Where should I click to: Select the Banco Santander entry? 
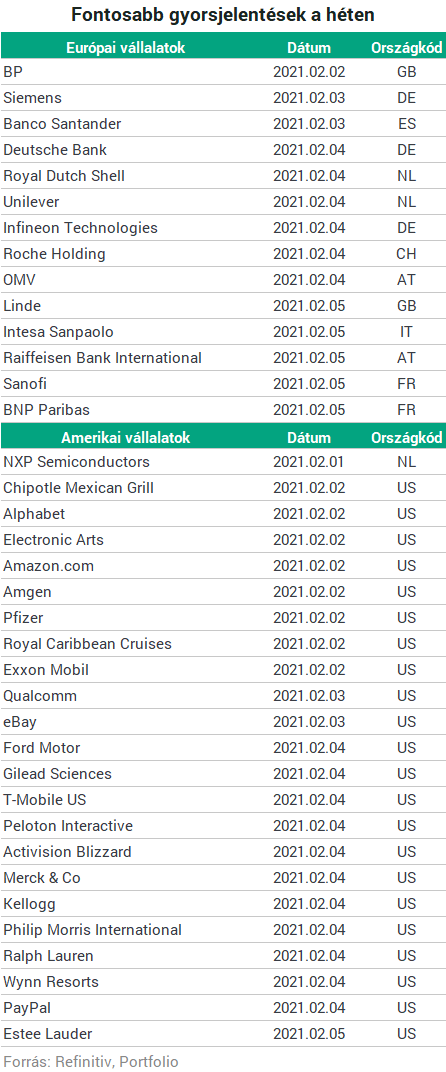tap(62, 123)
